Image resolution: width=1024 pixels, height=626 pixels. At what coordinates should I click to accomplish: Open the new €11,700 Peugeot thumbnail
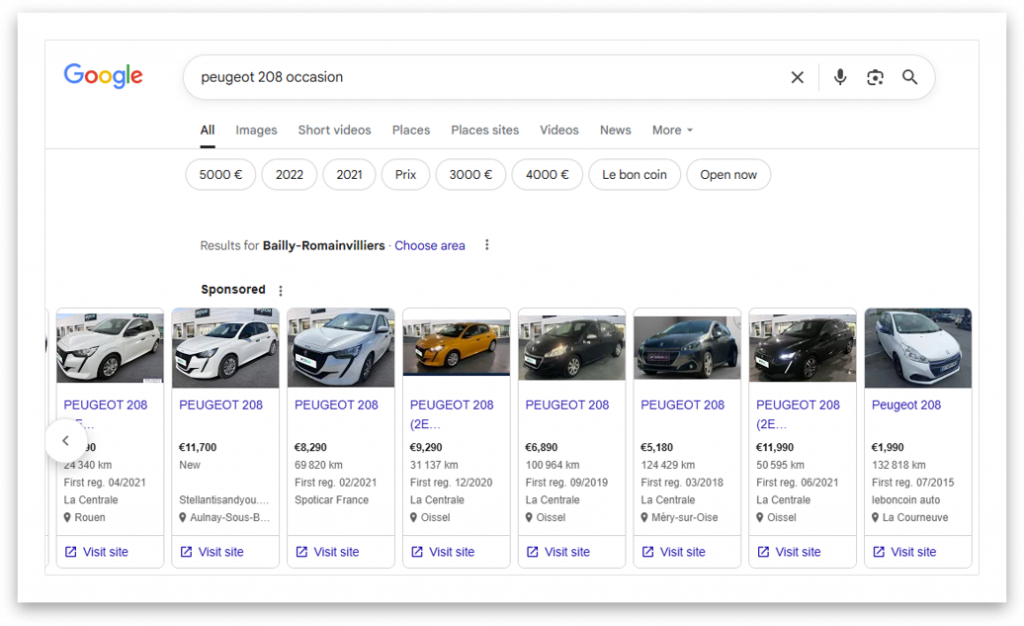click(x=225, y=348)
